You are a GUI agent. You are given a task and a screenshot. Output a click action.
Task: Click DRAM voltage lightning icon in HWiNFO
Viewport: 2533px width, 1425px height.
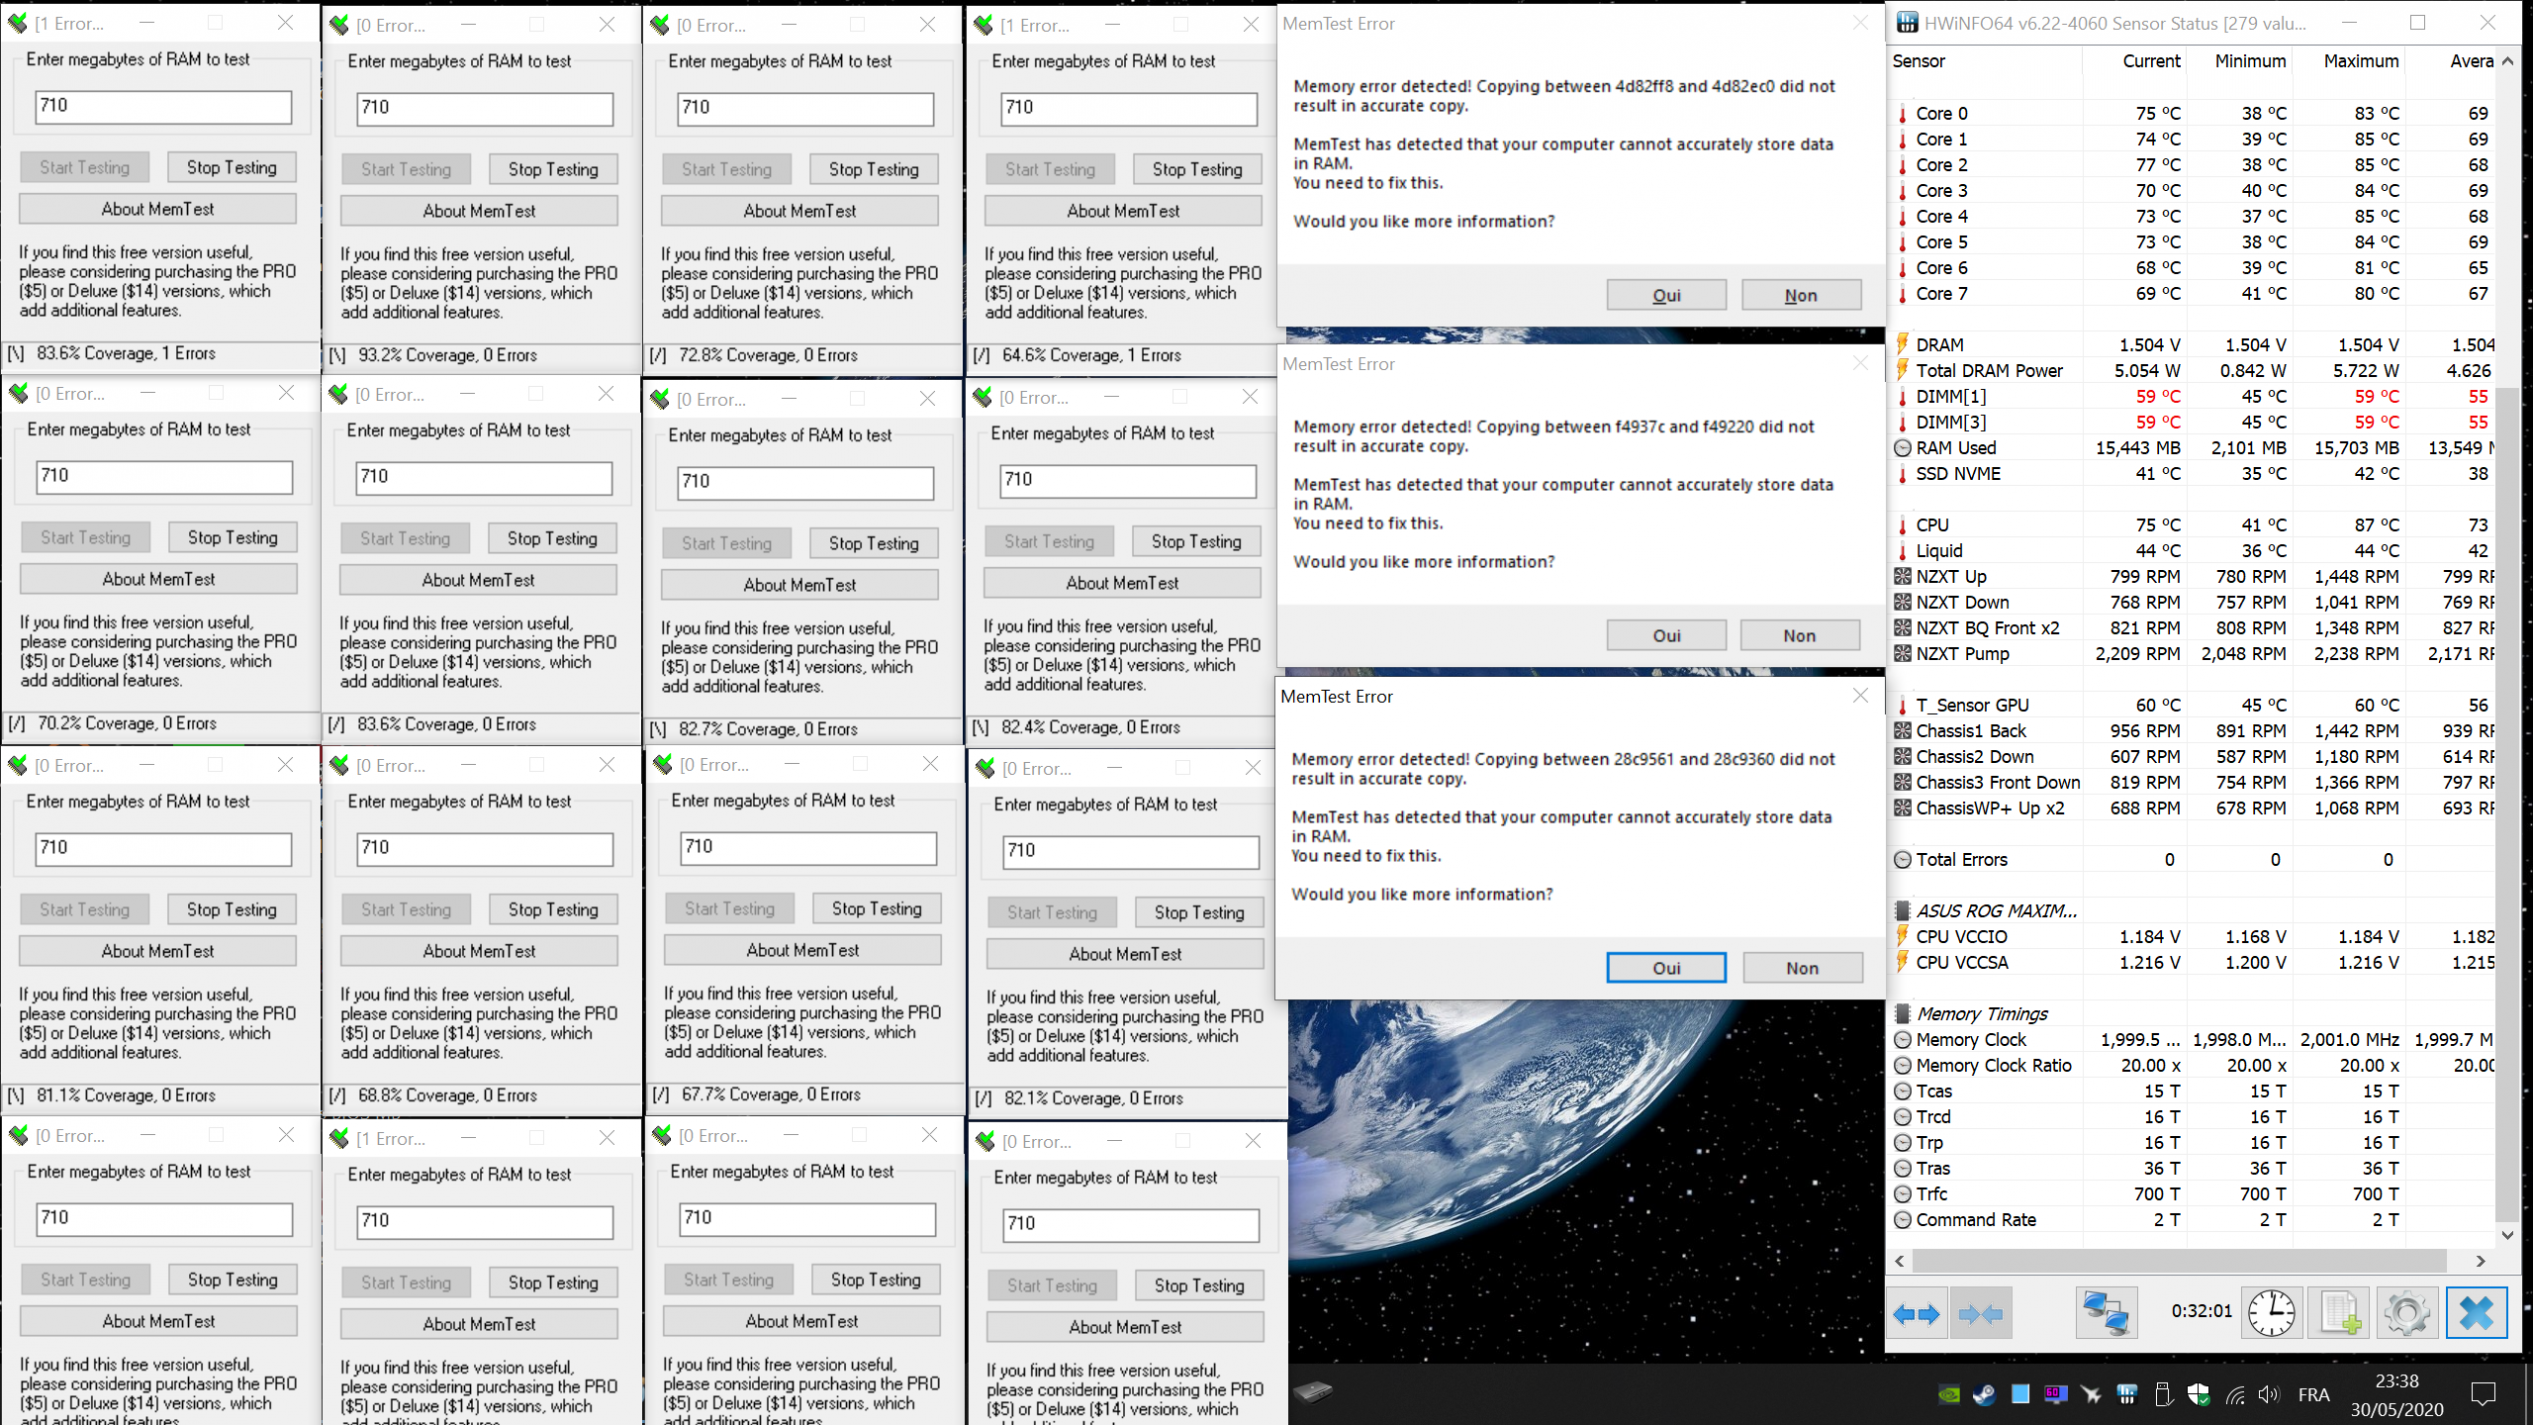[1903, 344]
